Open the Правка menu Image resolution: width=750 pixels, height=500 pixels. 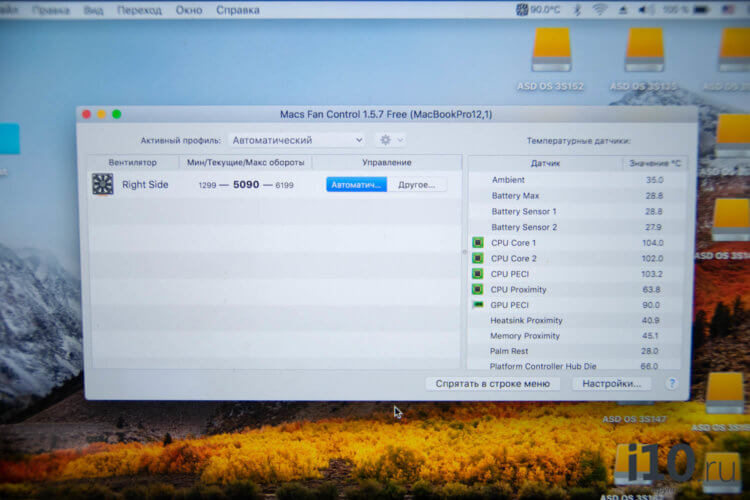pyautogui.click(x=51, y=10)
